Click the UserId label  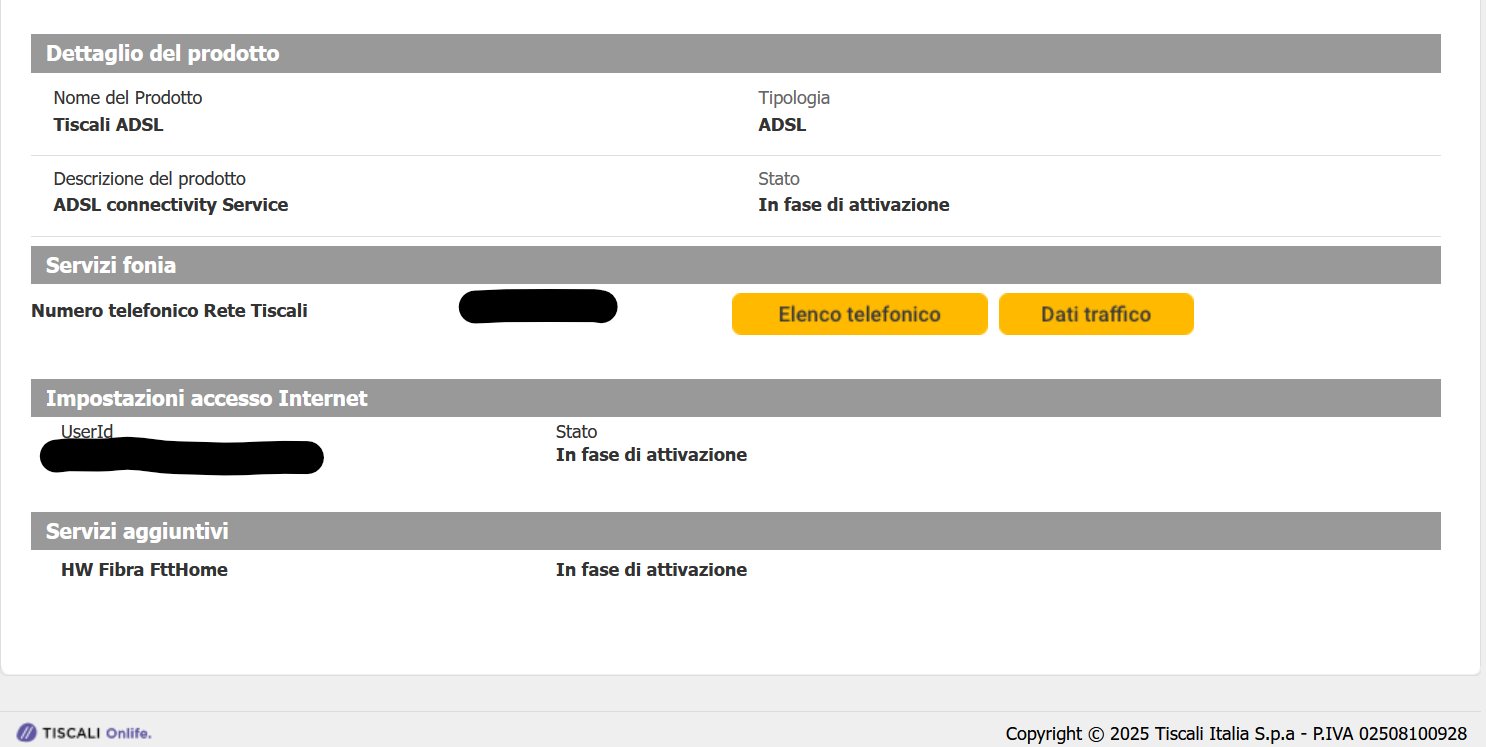(87, 432)
